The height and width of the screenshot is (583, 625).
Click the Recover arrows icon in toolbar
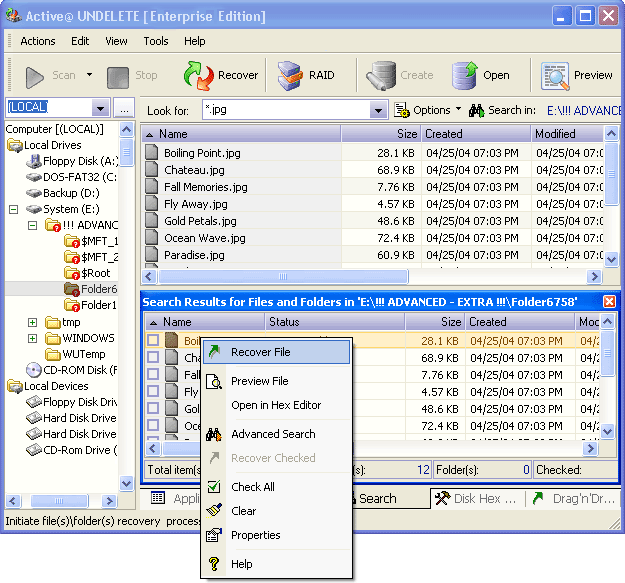tap(199, 75)
